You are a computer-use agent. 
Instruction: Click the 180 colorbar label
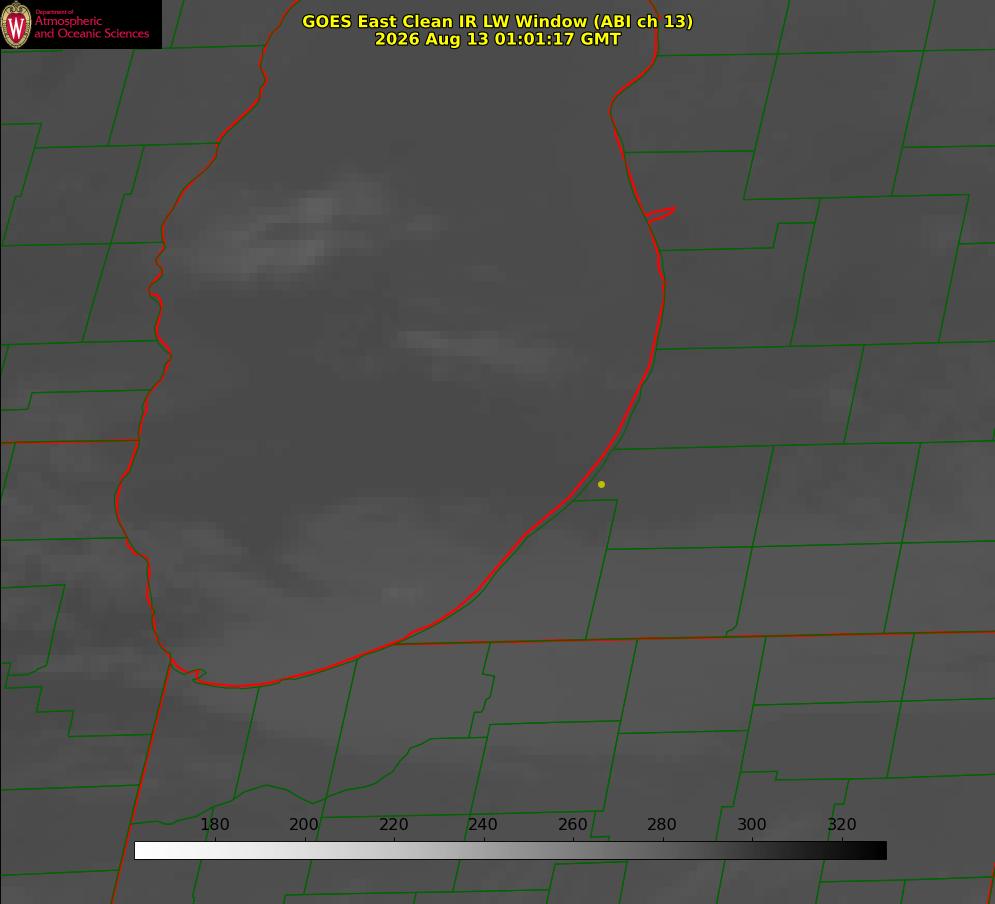tap(214, 824)
